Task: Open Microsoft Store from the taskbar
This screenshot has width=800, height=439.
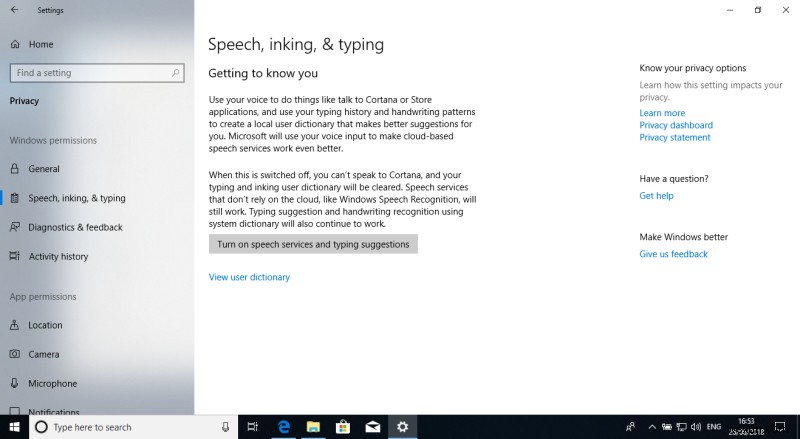Action: [343, 427]
